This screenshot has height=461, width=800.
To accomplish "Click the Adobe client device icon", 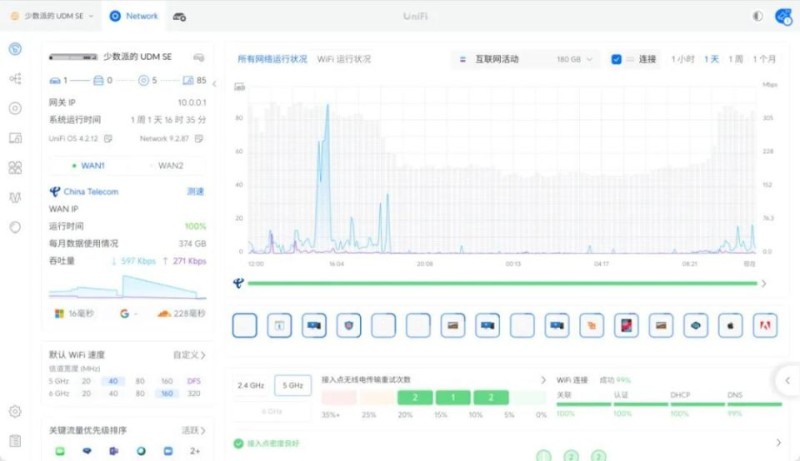I will [765, 325].
